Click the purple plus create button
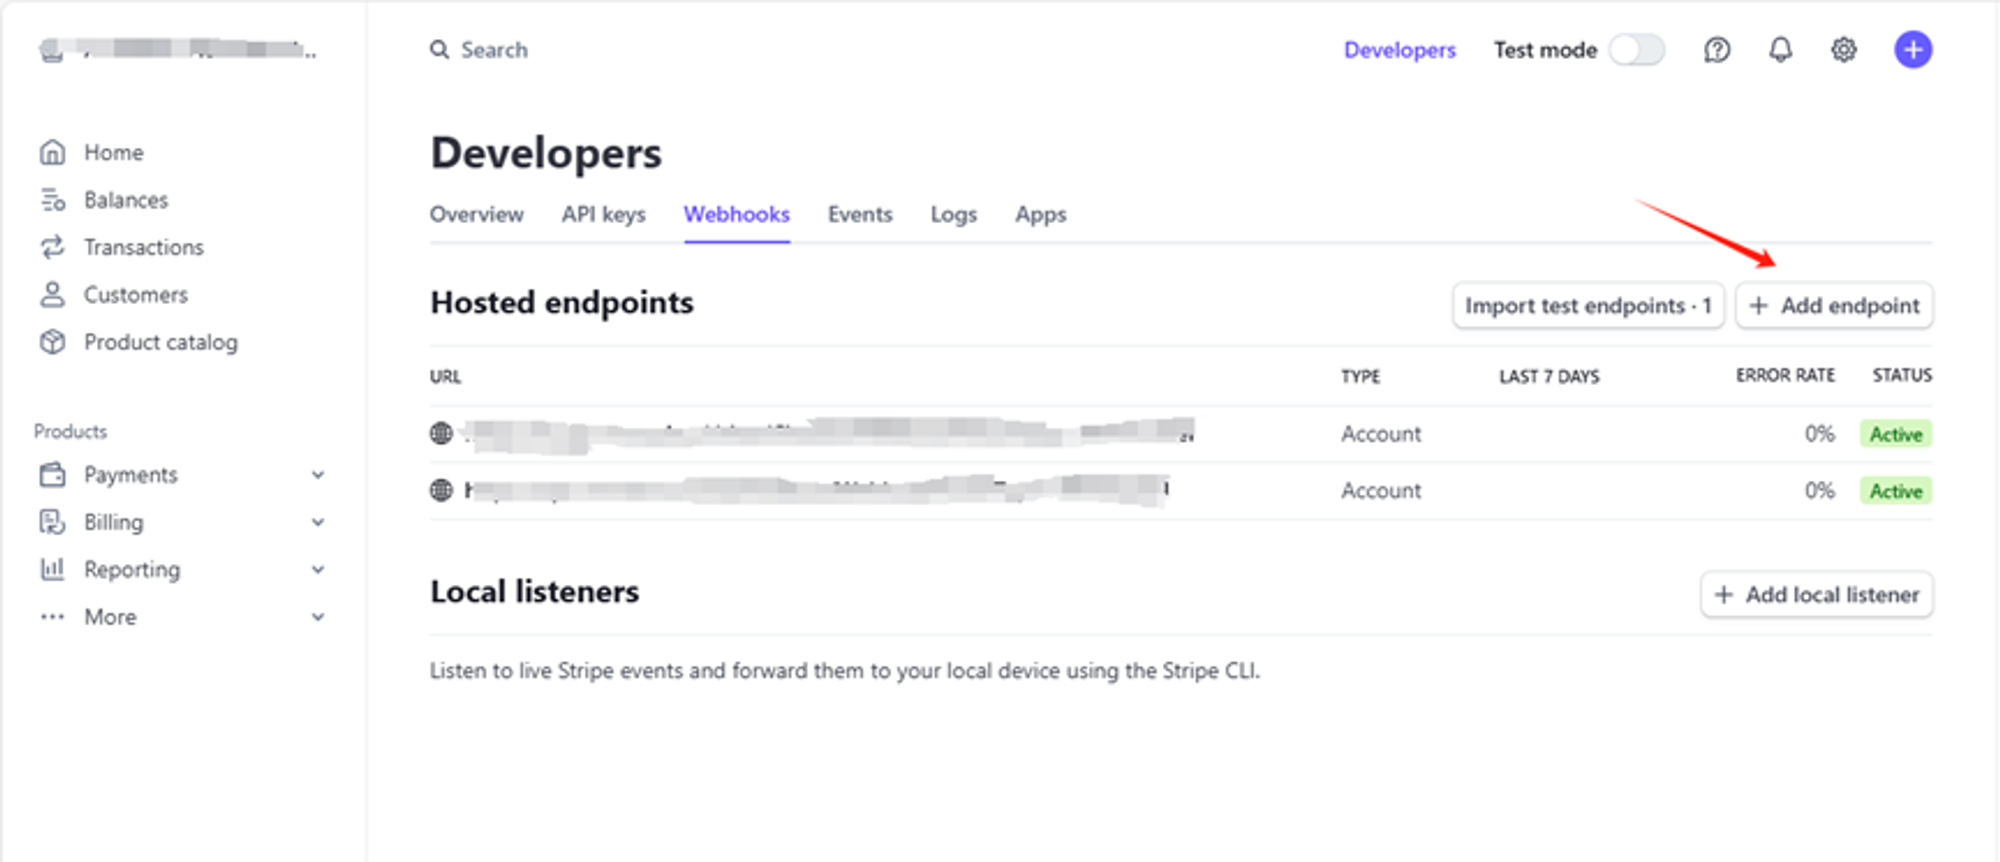Viewport: 2000px width, 862px height. [1912, 50]
